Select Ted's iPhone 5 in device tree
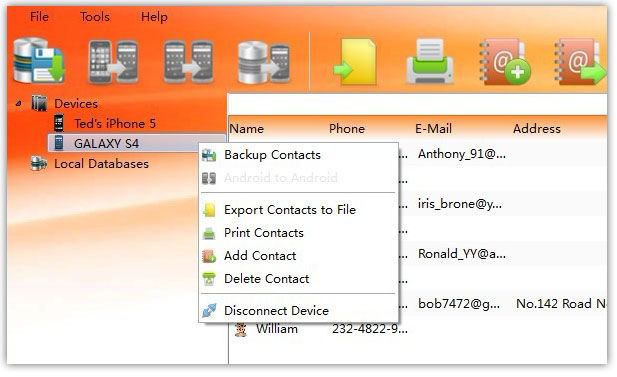The height and width of the screenshot is (377, 617). 115,124
